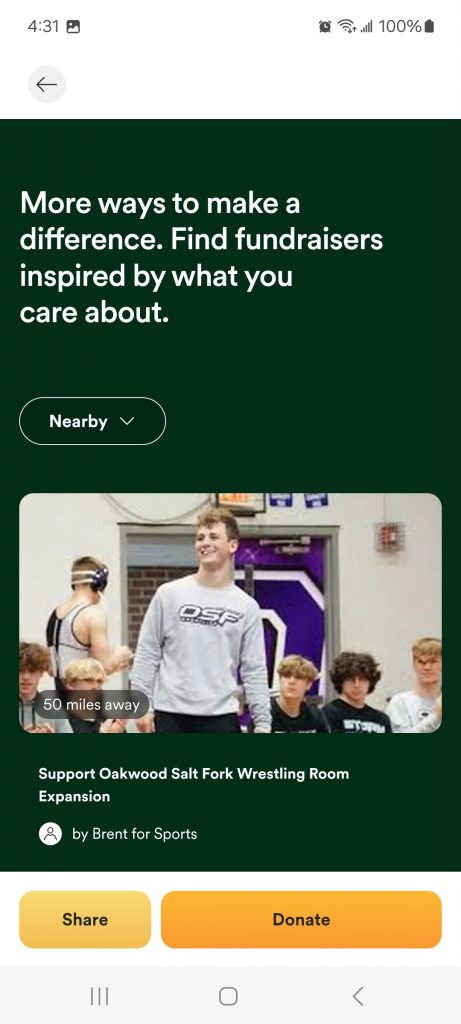Tap the orange Donate button

(301, 920)
